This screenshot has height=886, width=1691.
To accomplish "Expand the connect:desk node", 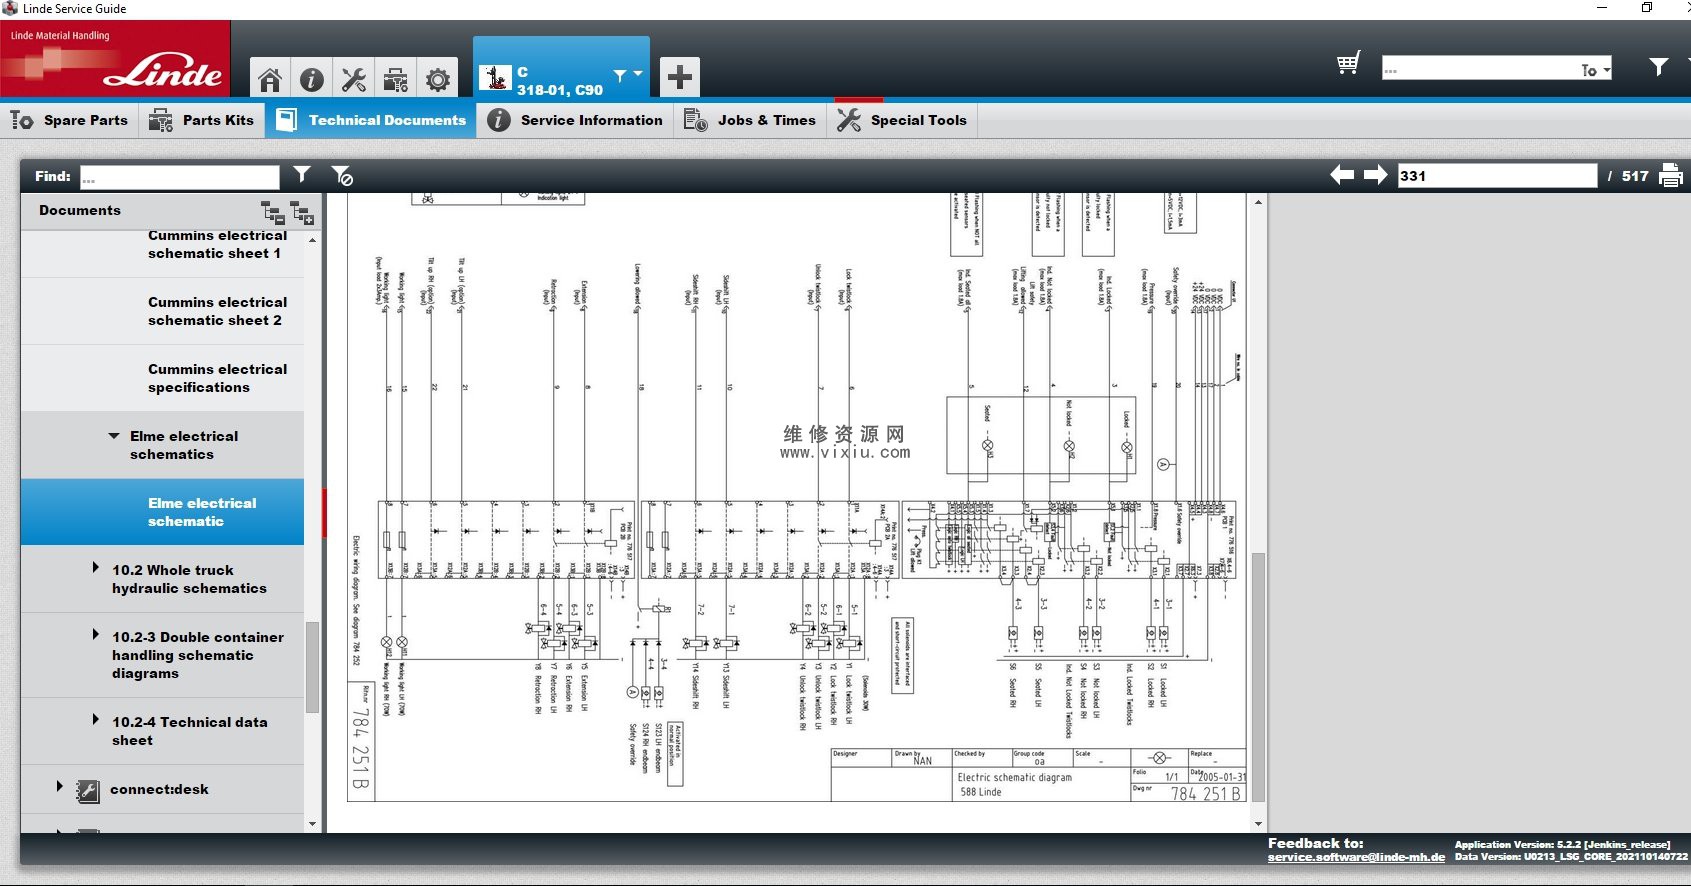I will click(x=60, y=786).
